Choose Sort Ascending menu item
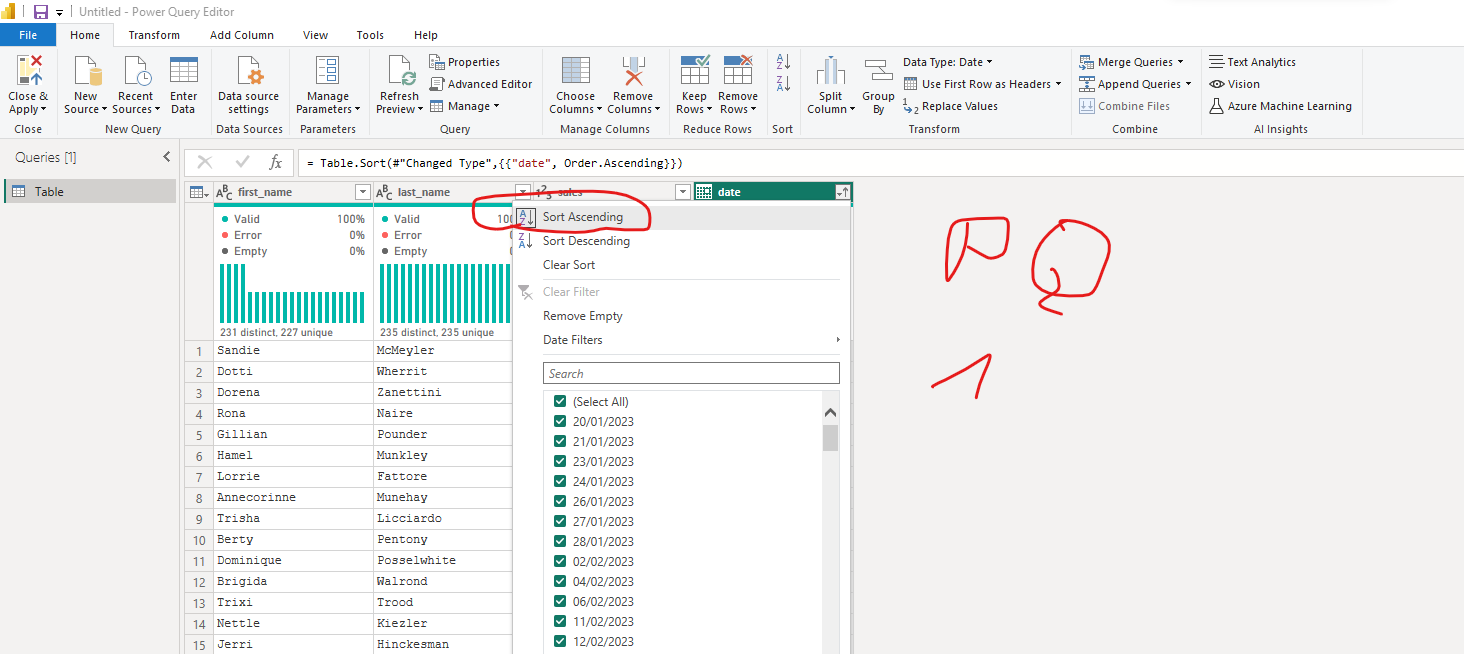Screen dimensions: 1464x654 click(x=681, y=217)
